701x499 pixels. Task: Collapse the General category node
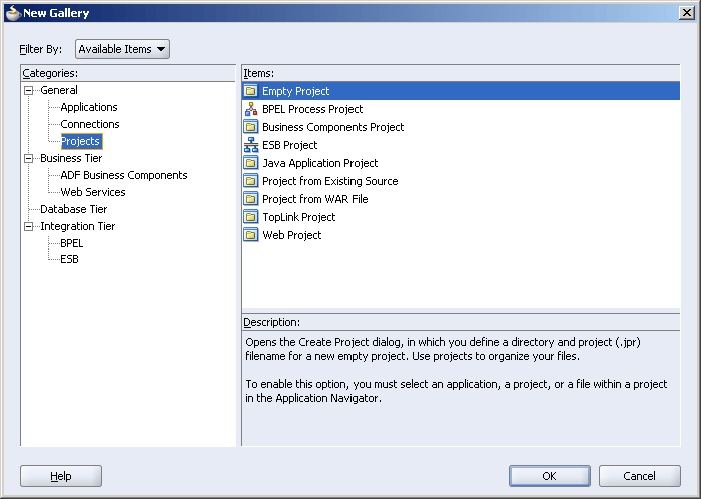click(x=29, y=90)
